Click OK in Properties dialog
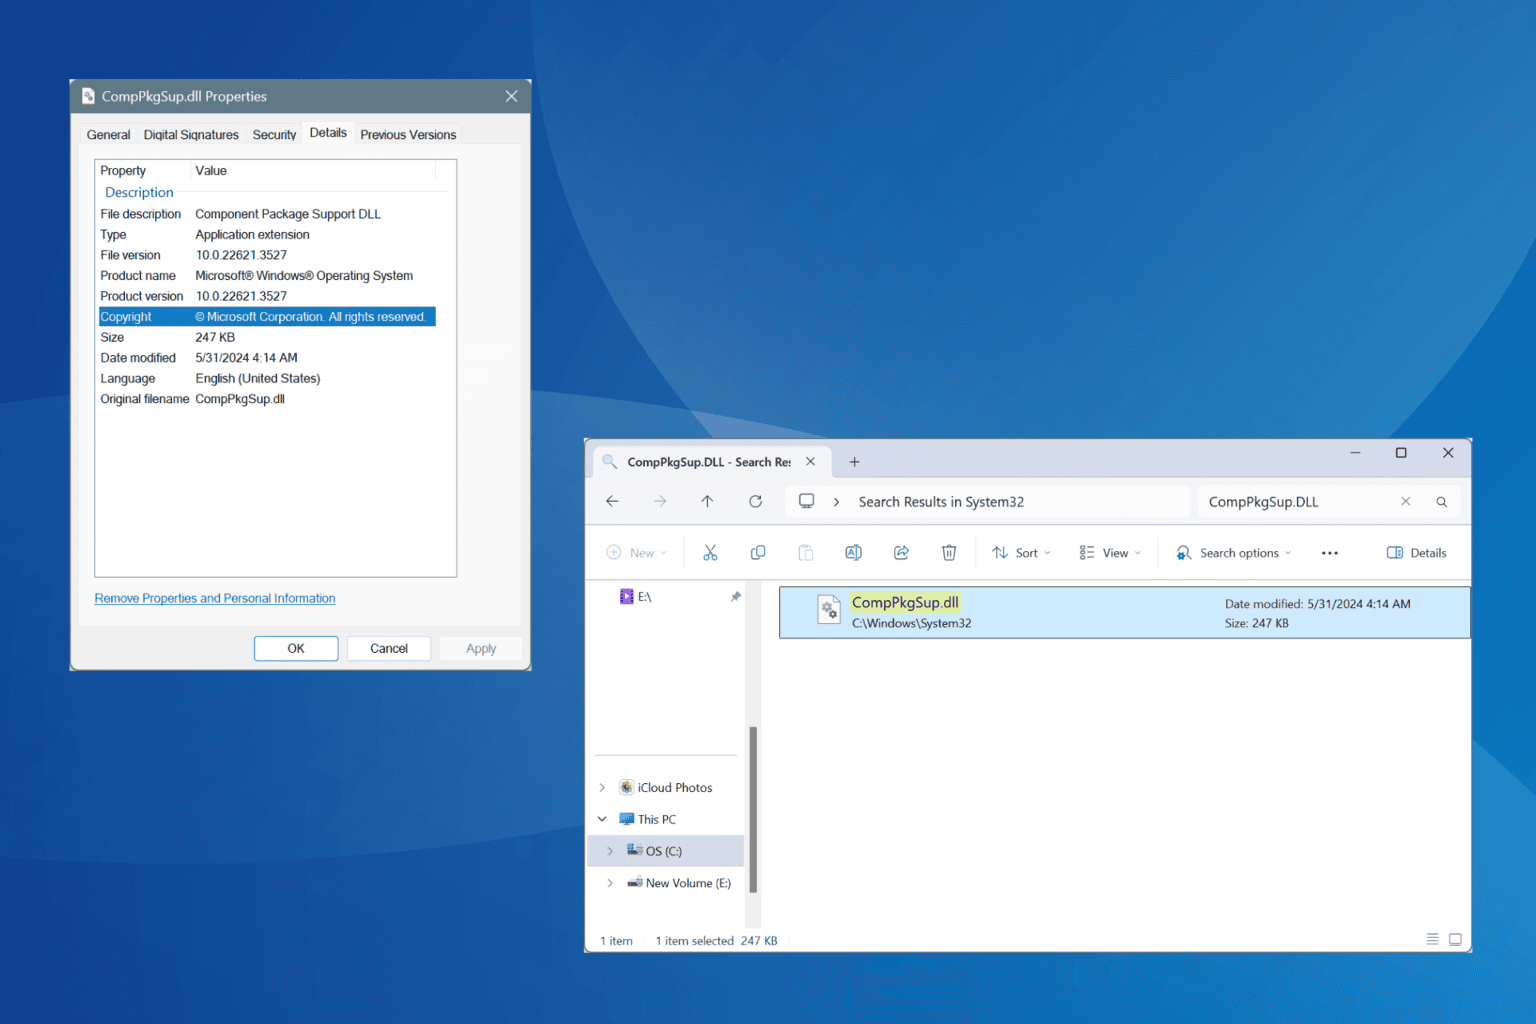The height and width of the screenshot is (1024, 1536). click(296, 649)
